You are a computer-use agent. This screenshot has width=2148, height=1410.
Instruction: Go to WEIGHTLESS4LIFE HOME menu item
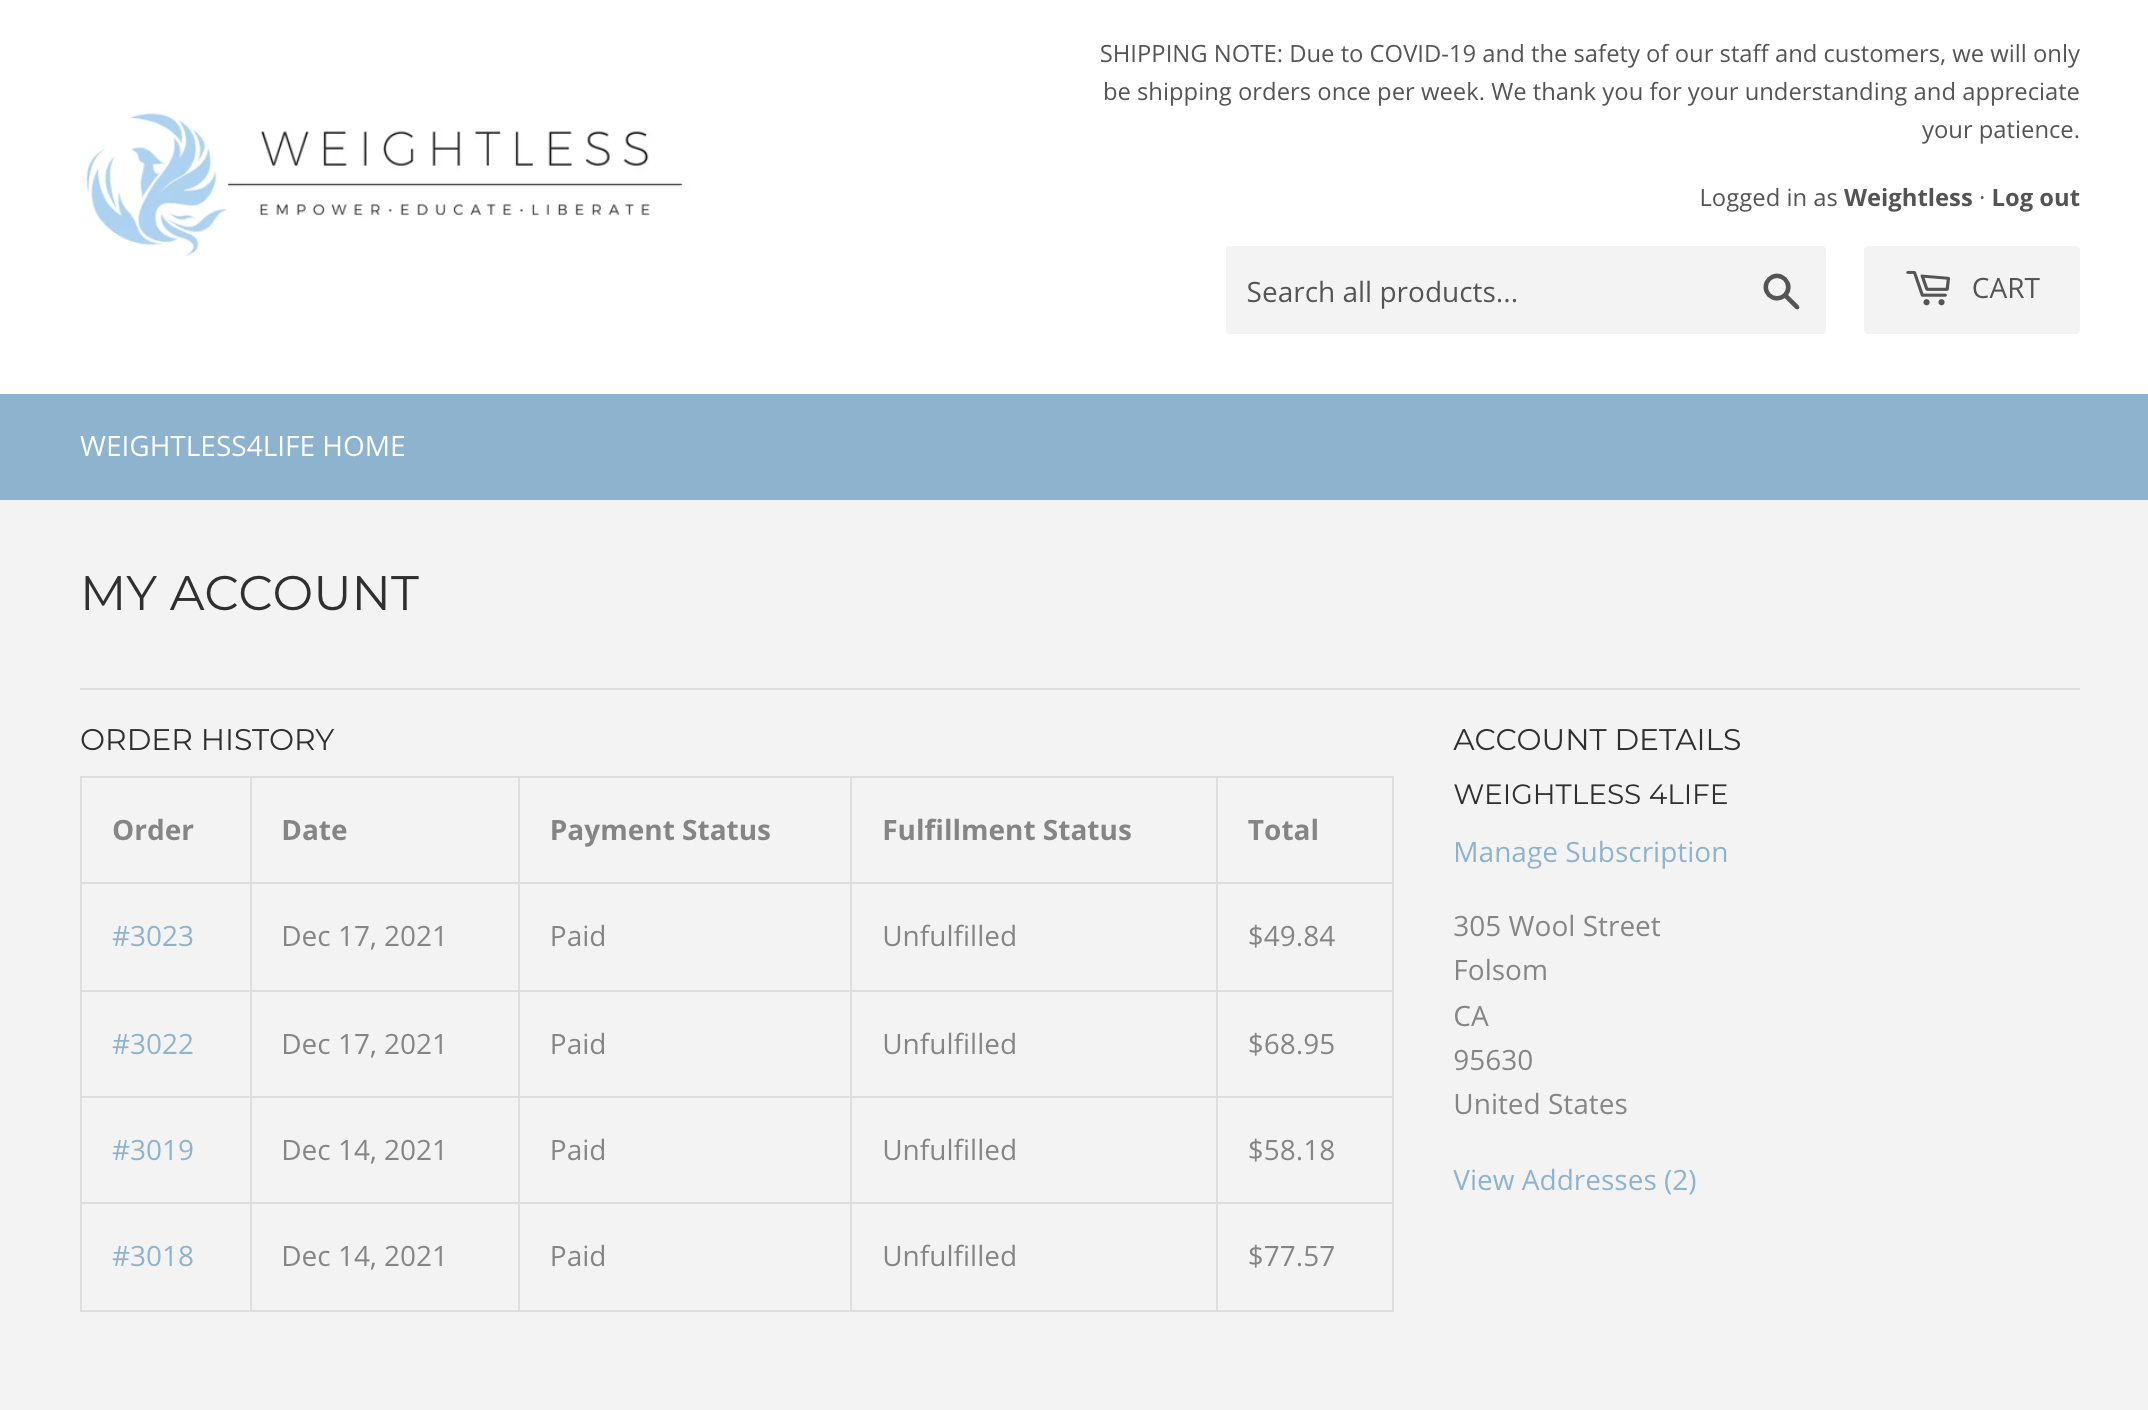(243, 446)
